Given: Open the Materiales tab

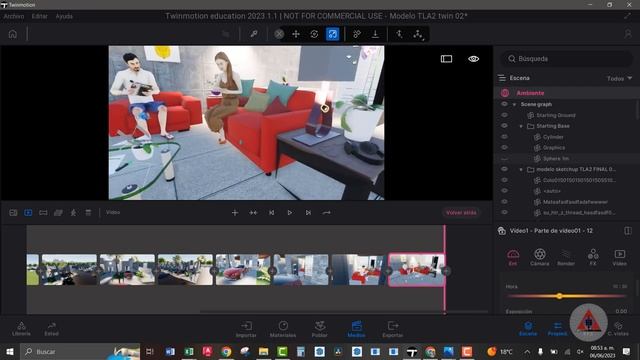Looking at the screenshot, I should (x=283, y=329).
